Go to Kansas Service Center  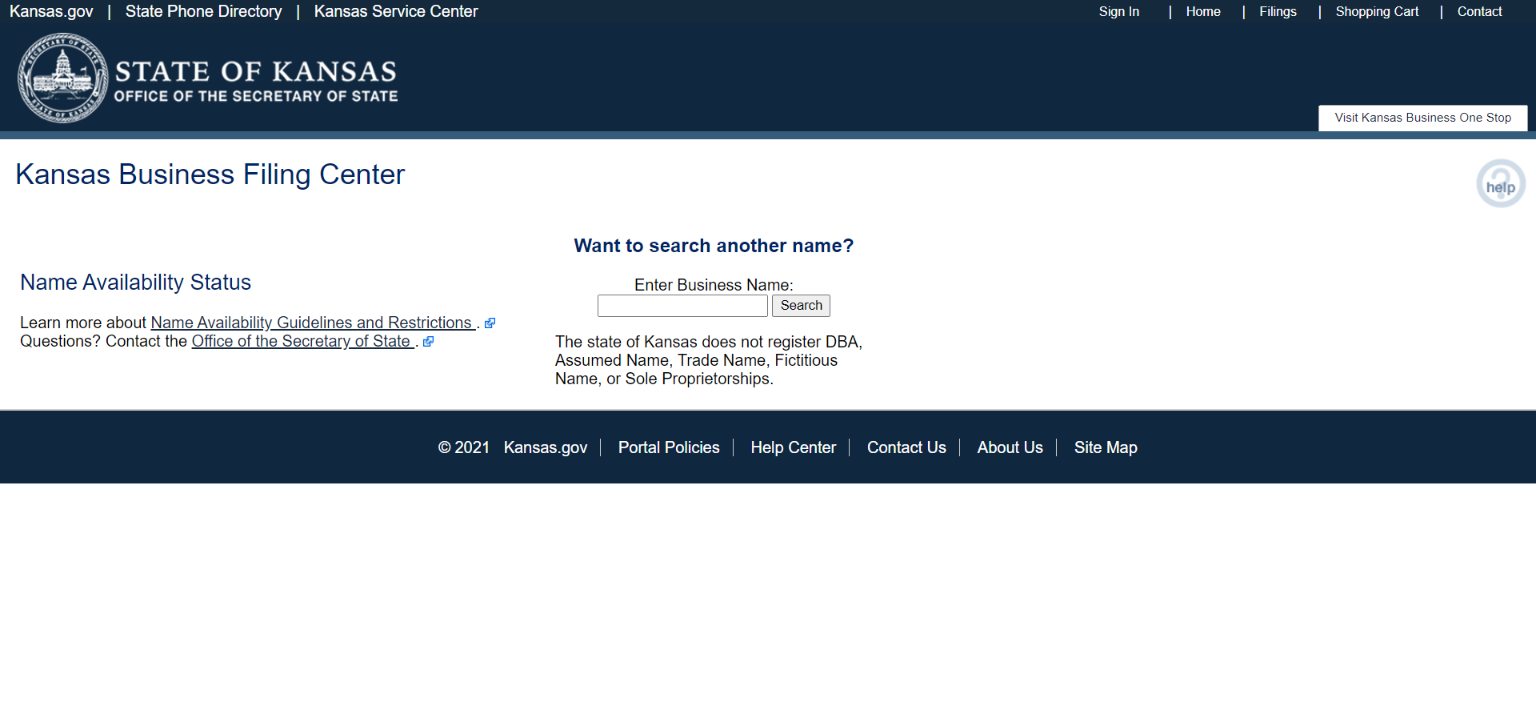(x=396, y=12)
